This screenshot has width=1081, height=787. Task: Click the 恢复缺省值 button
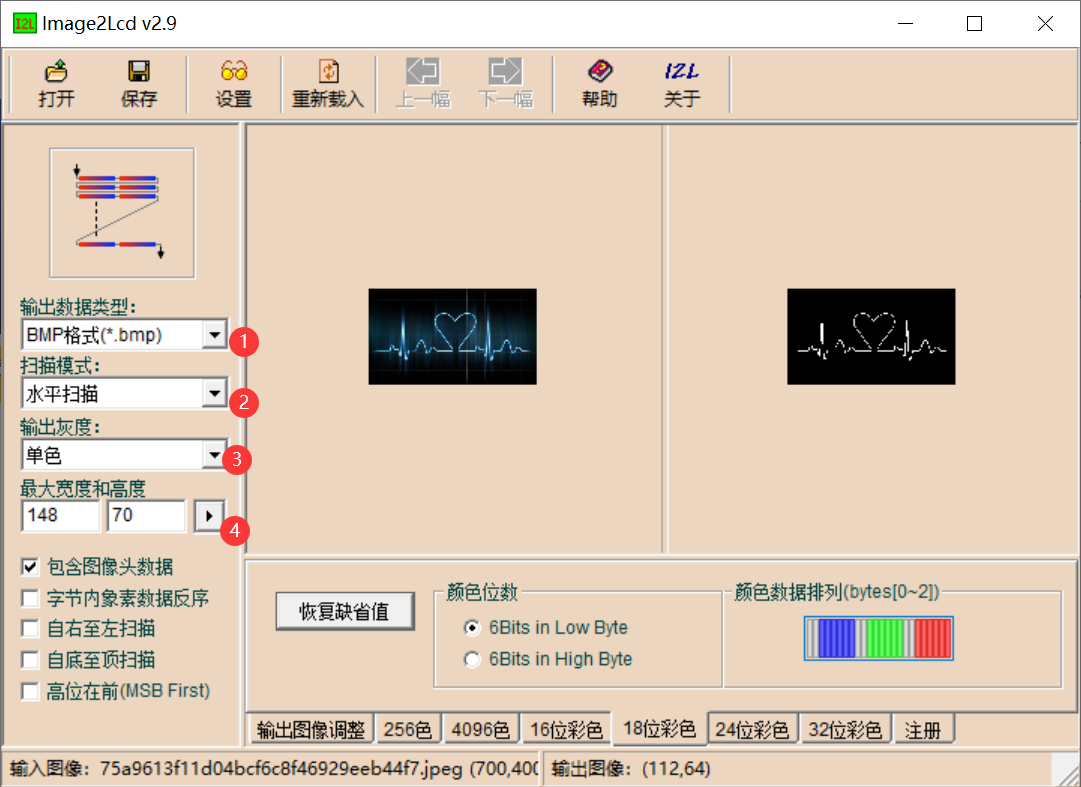pyautogui.click(x=345, y=611)
